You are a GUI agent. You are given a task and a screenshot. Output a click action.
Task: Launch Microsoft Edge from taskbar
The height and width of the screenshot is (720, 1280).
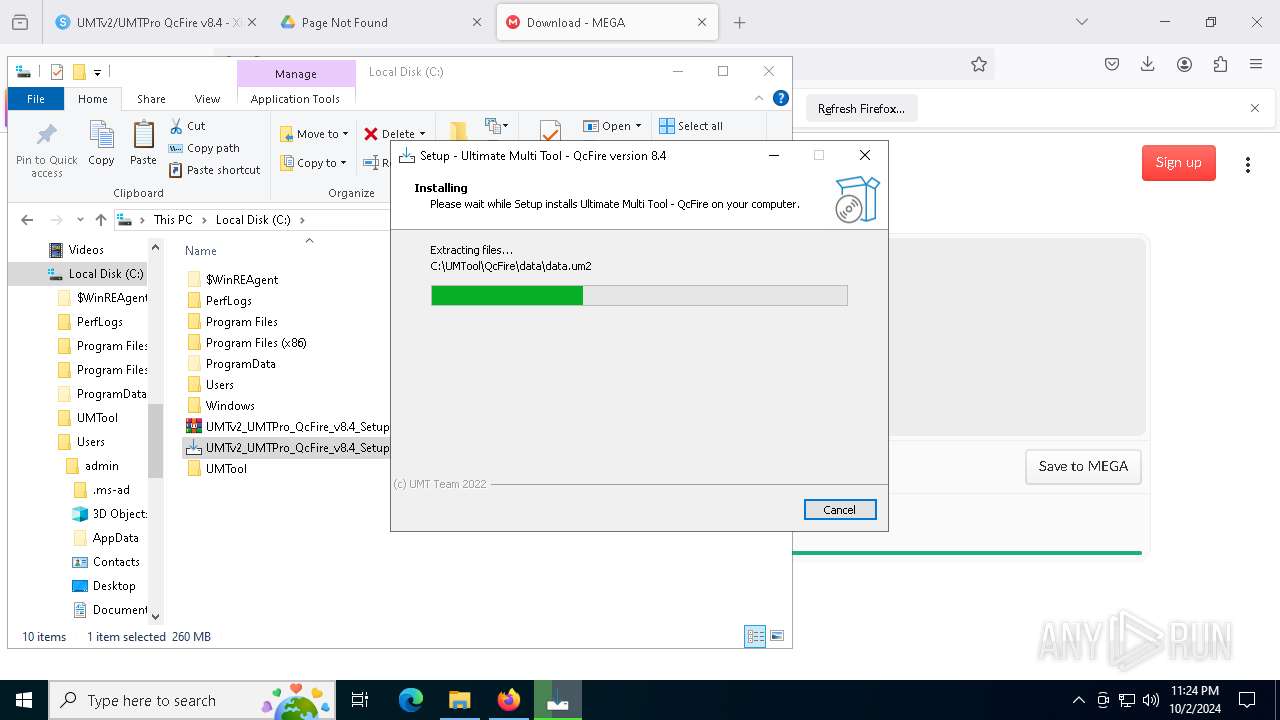click(x=411, y=700)
